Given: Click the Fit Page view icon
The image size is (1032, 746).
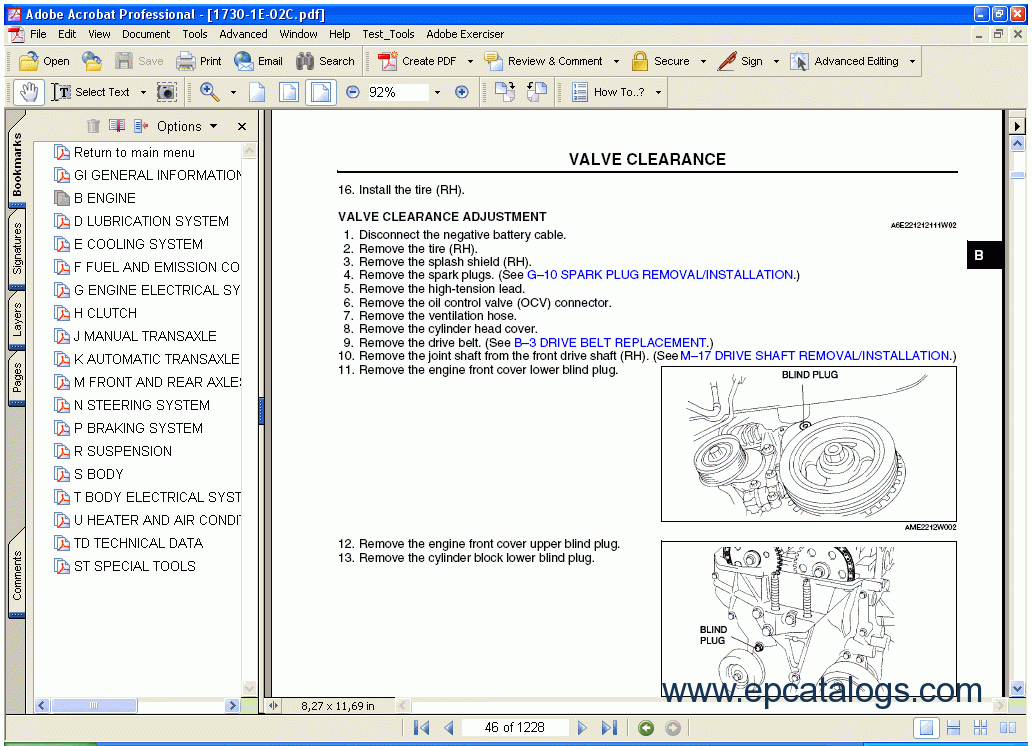Looking at the screenshot, I should coord(289,92).
